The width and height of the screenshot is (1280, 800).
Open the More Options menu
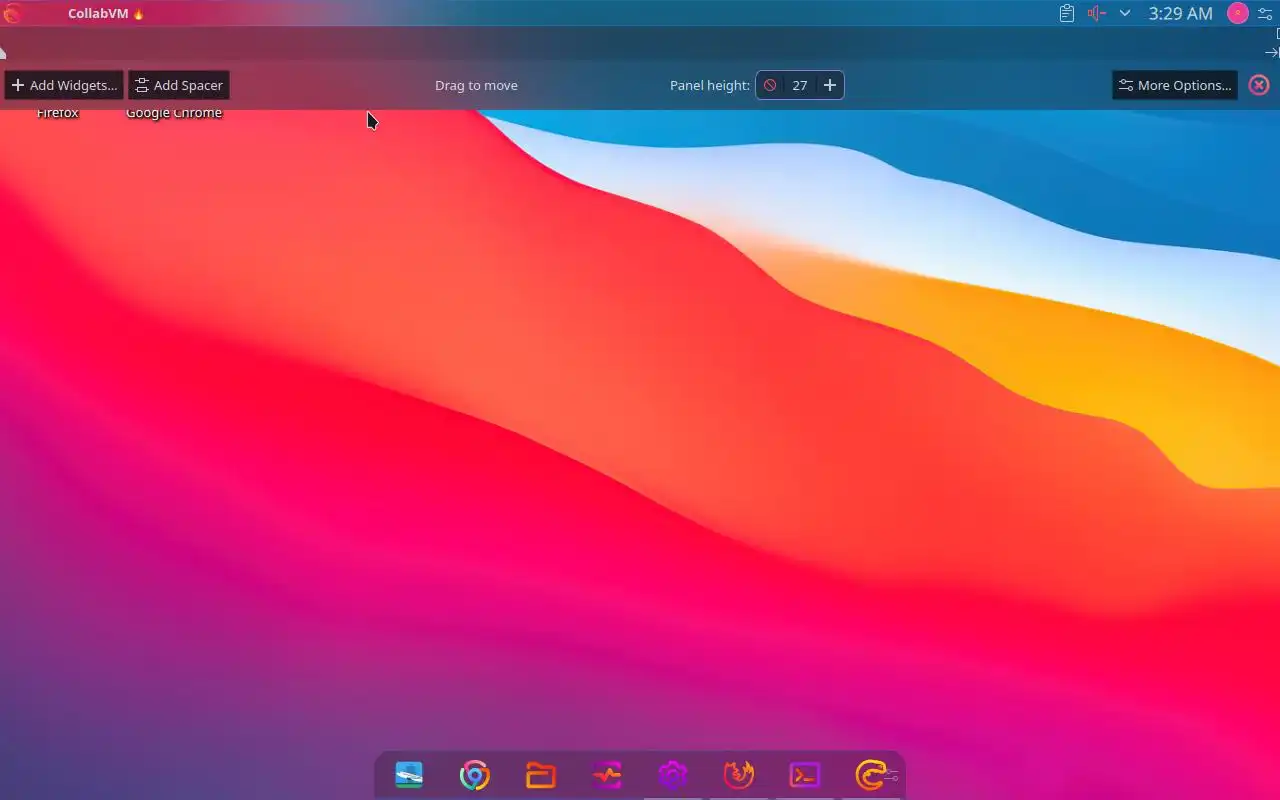click(x=1175, y=85)
